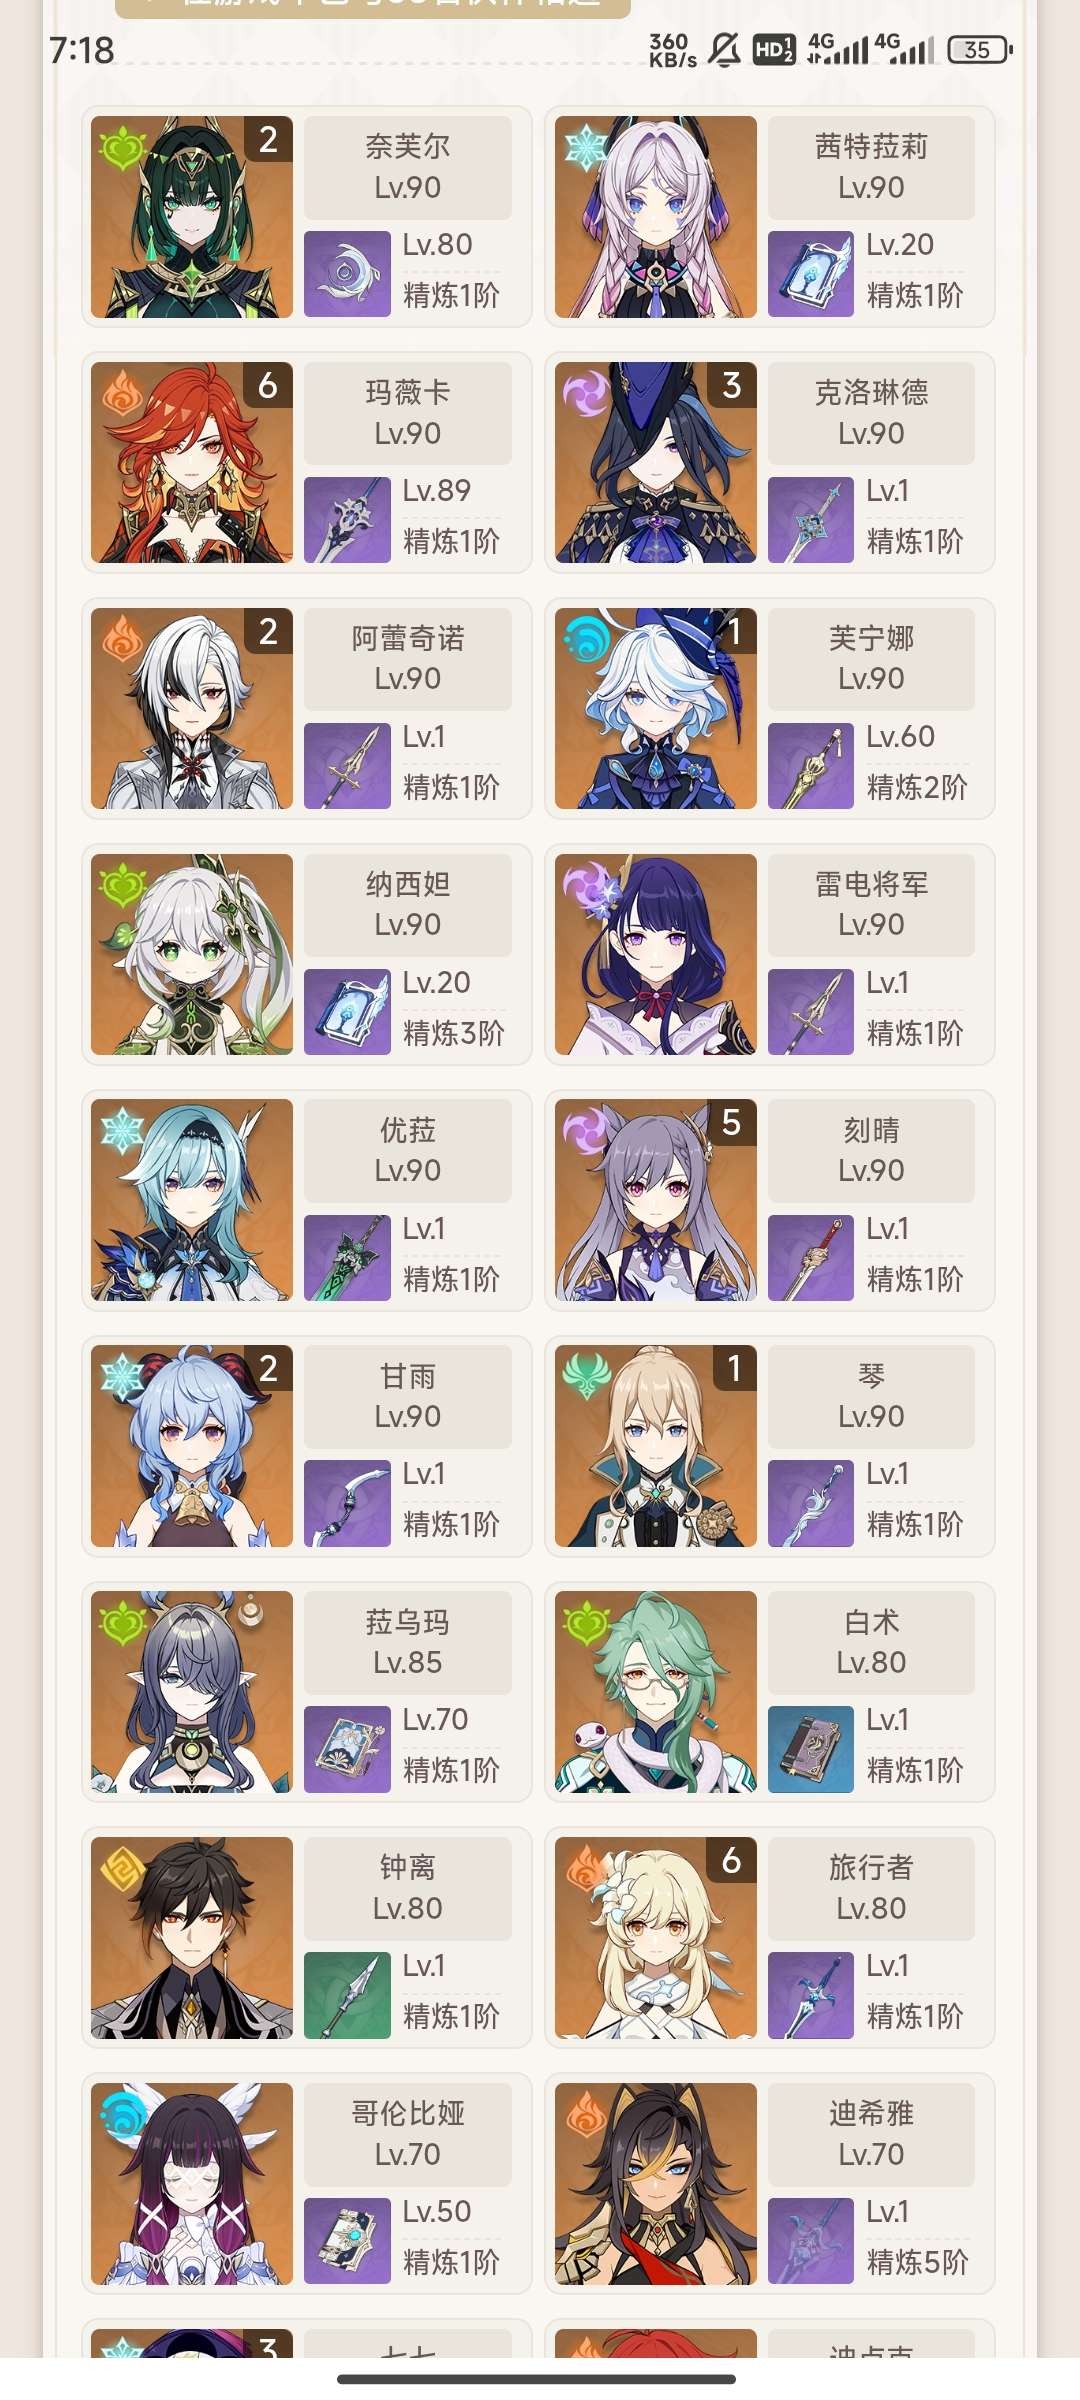
Task: Tap the muted bell status icon
Action: coord(724,49)
